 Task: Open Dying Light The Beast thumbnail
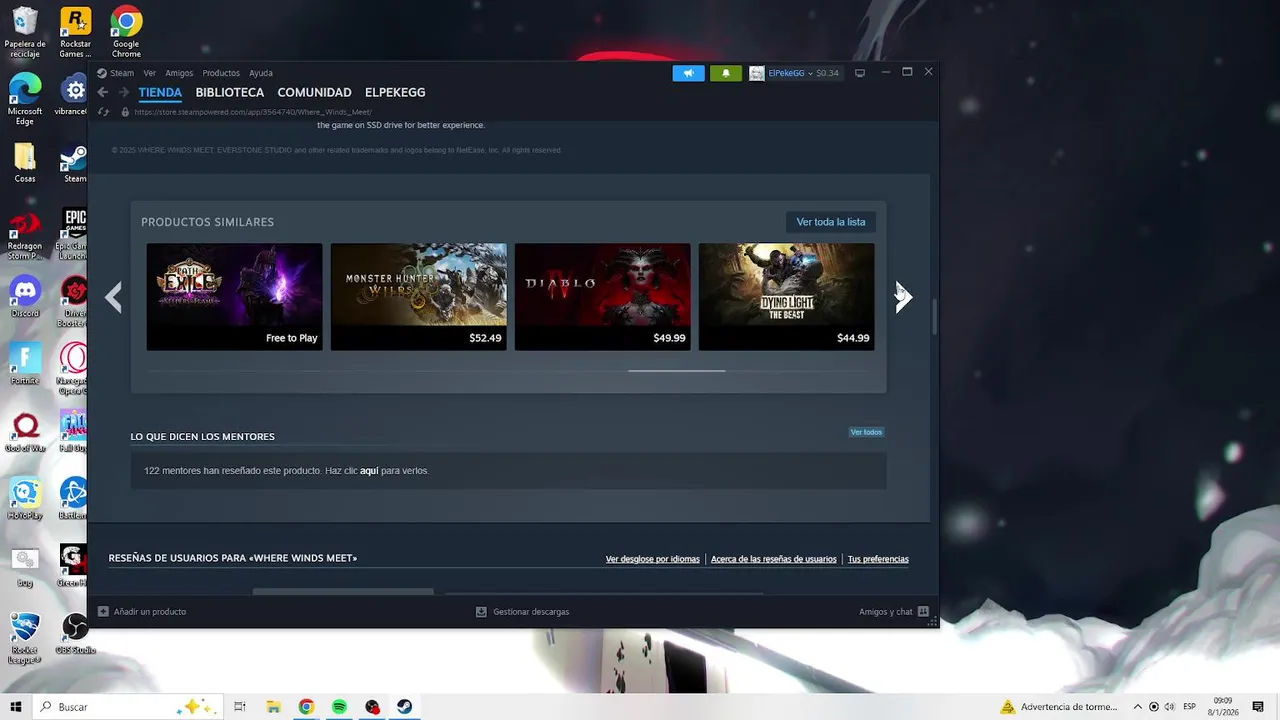point(787,297)
